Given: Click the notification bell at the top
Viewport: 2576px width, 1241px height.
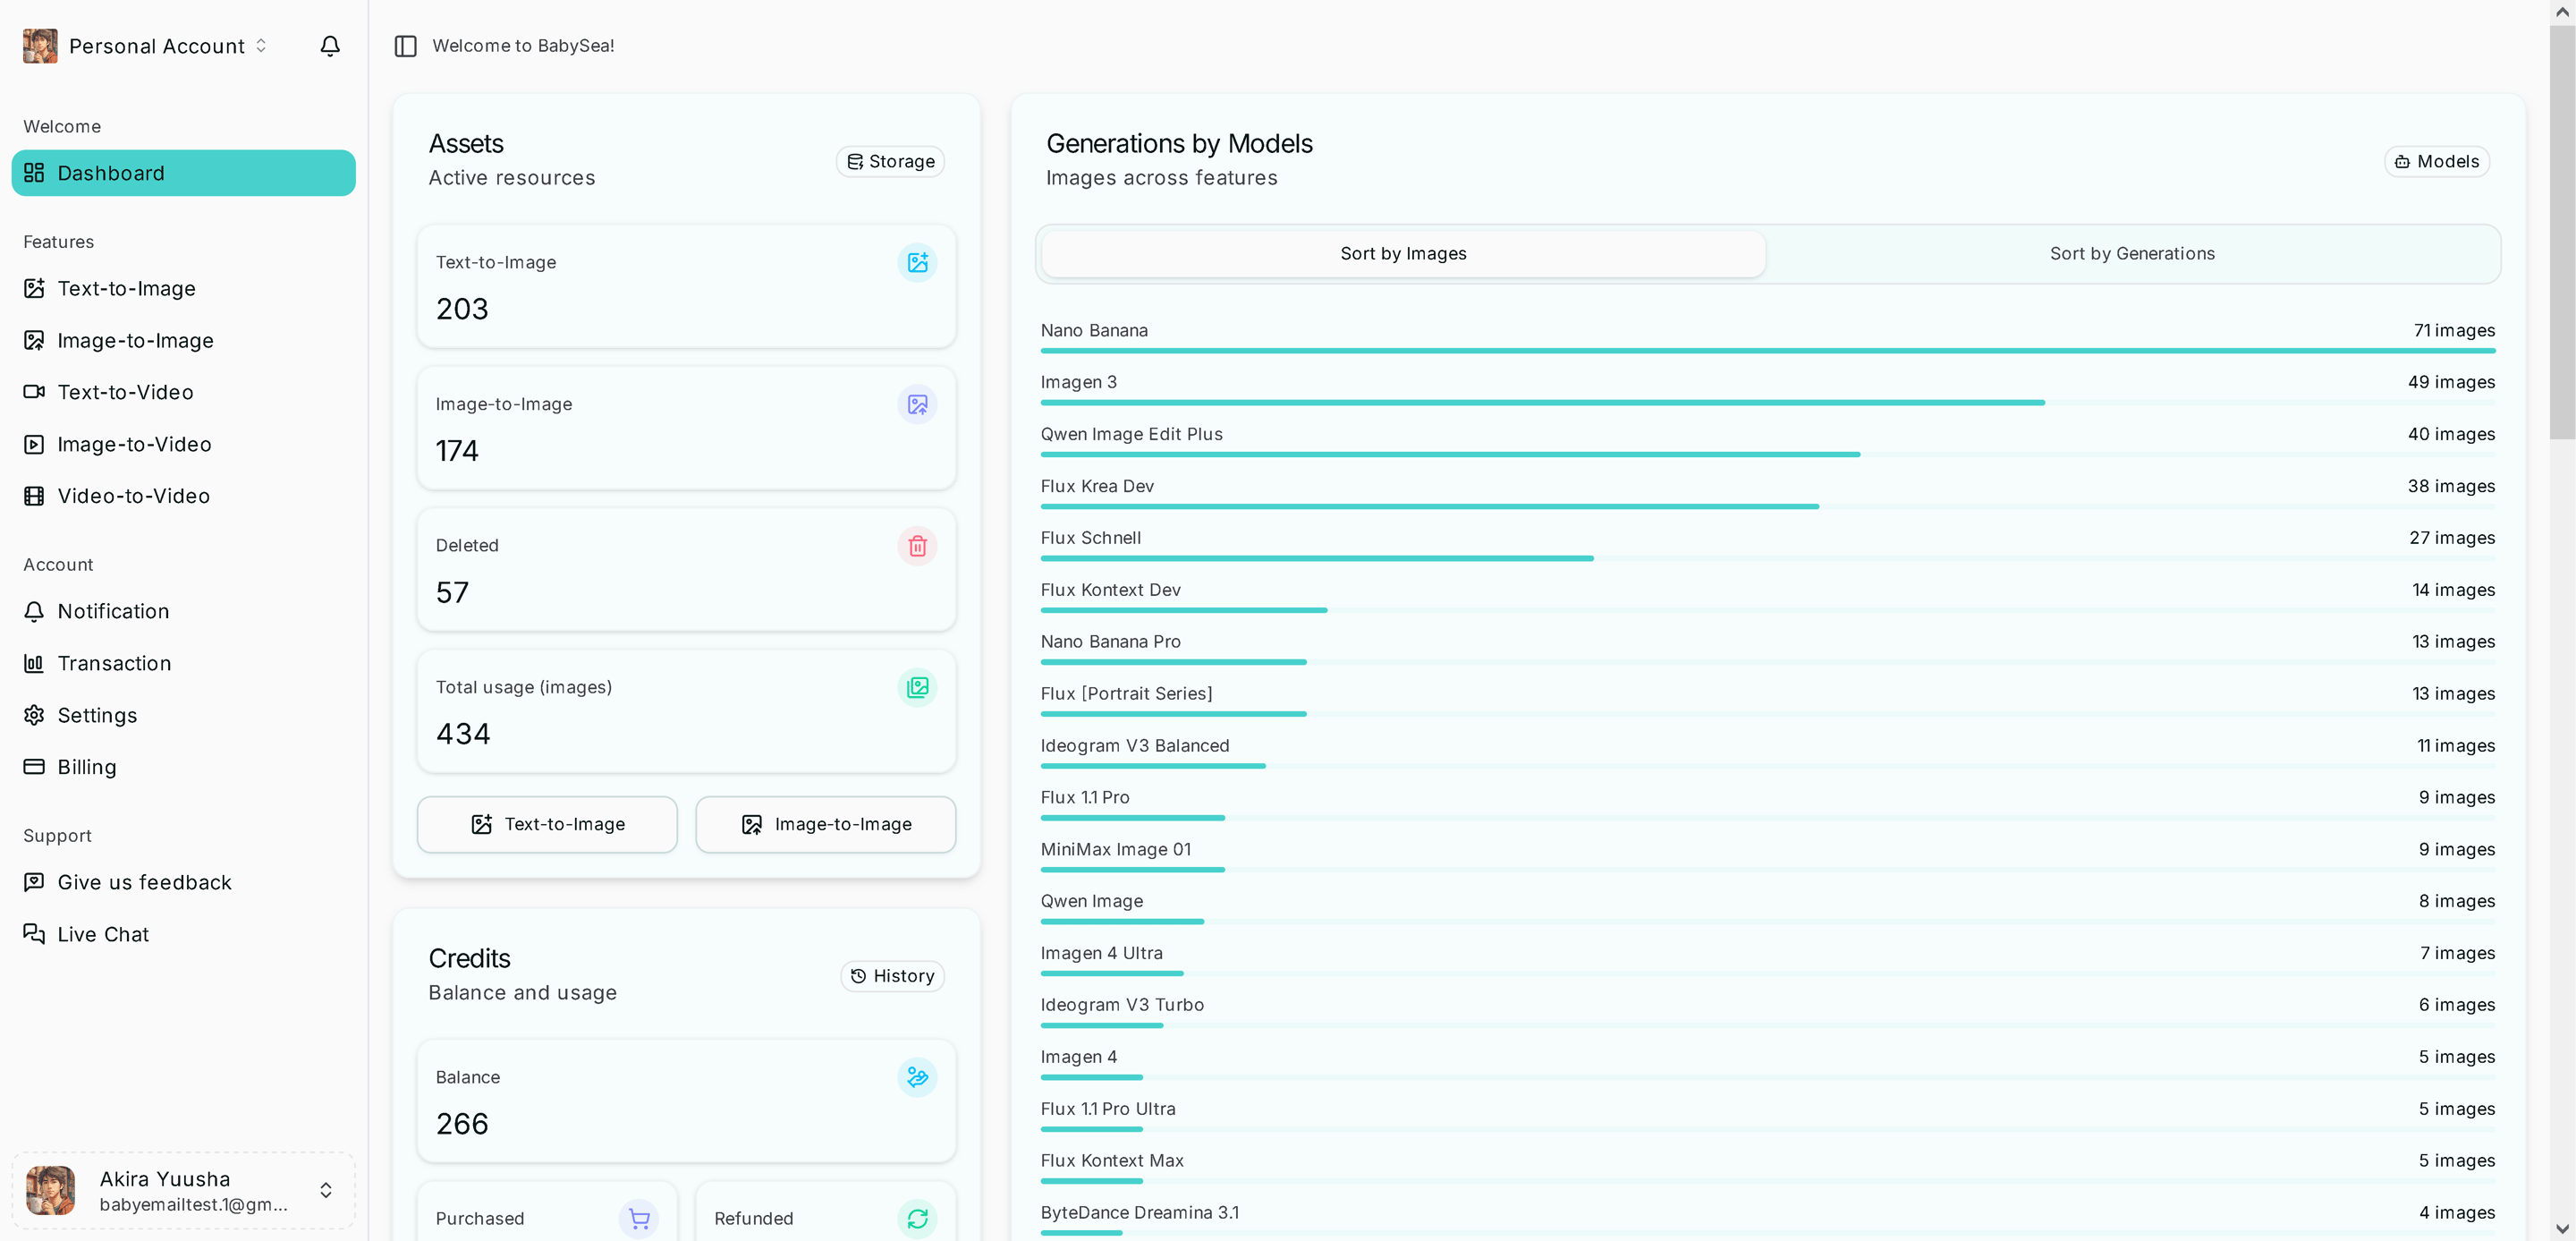Looking at the screenshot, I should [330, 45].
